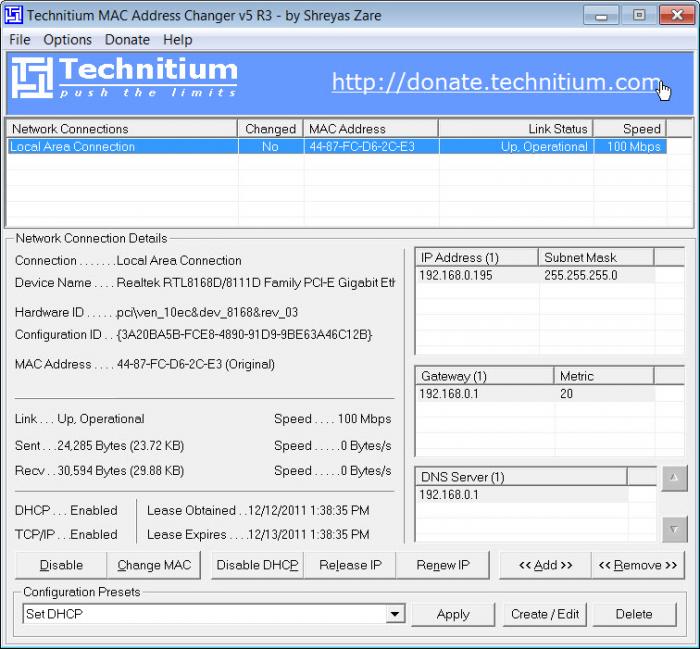Select the Local Area Connection row
This screenshot has height=649, width=700.
click(x=337, y=146)
